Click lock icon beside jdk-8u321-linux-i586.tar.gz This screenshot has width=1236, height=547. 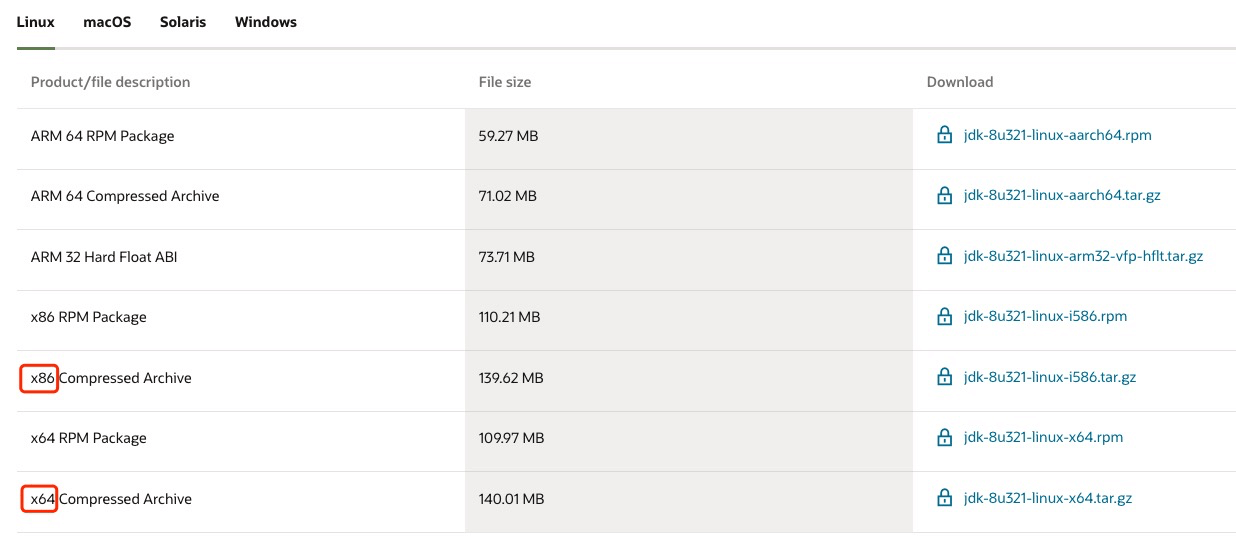944,378
